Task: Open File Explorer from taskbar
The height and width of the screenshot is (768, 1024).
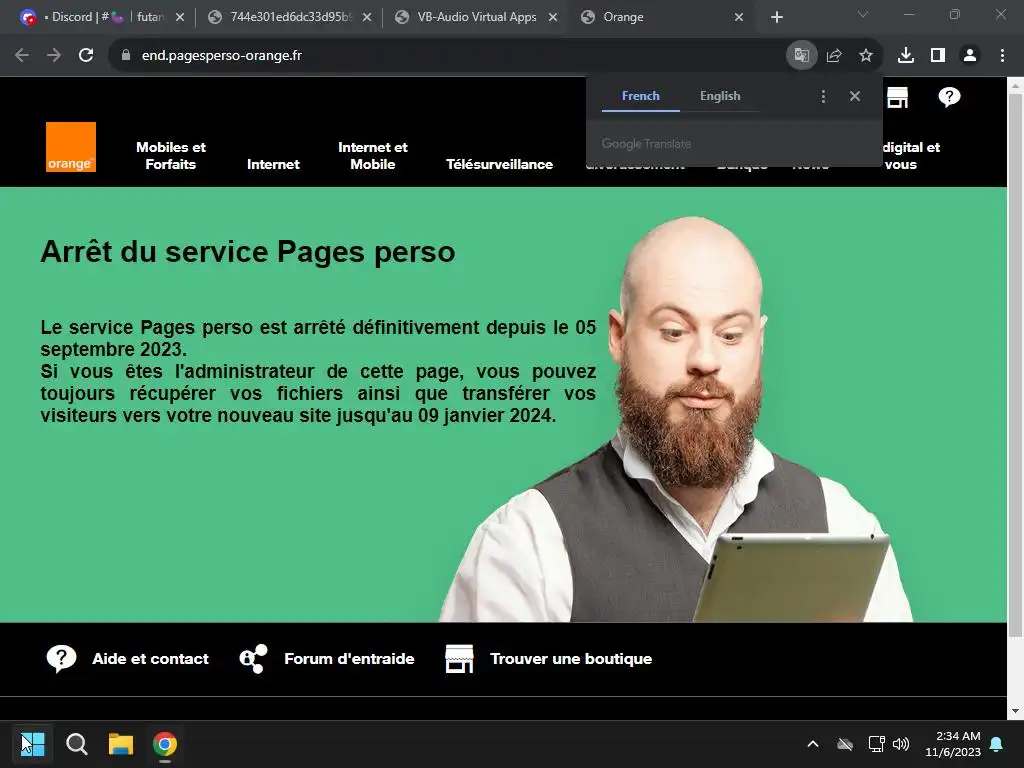Action: (x=121, y=744)
